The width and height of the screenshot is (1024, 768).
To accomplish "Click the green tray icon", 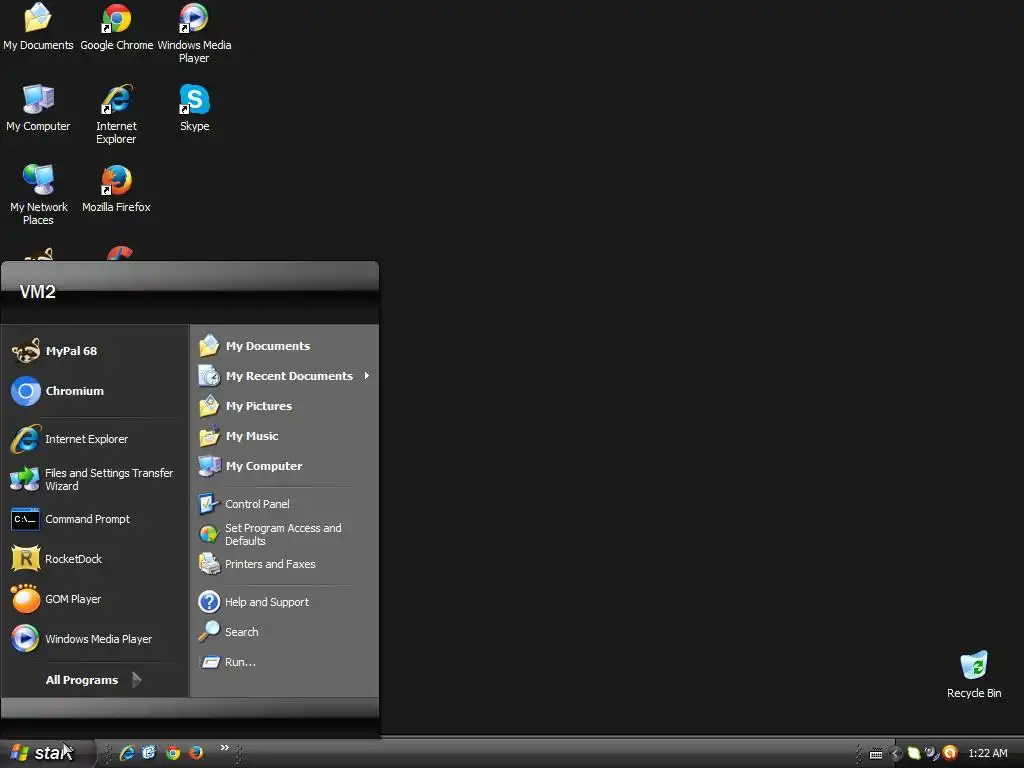I will pyautogui.click(x=914, y=753).
